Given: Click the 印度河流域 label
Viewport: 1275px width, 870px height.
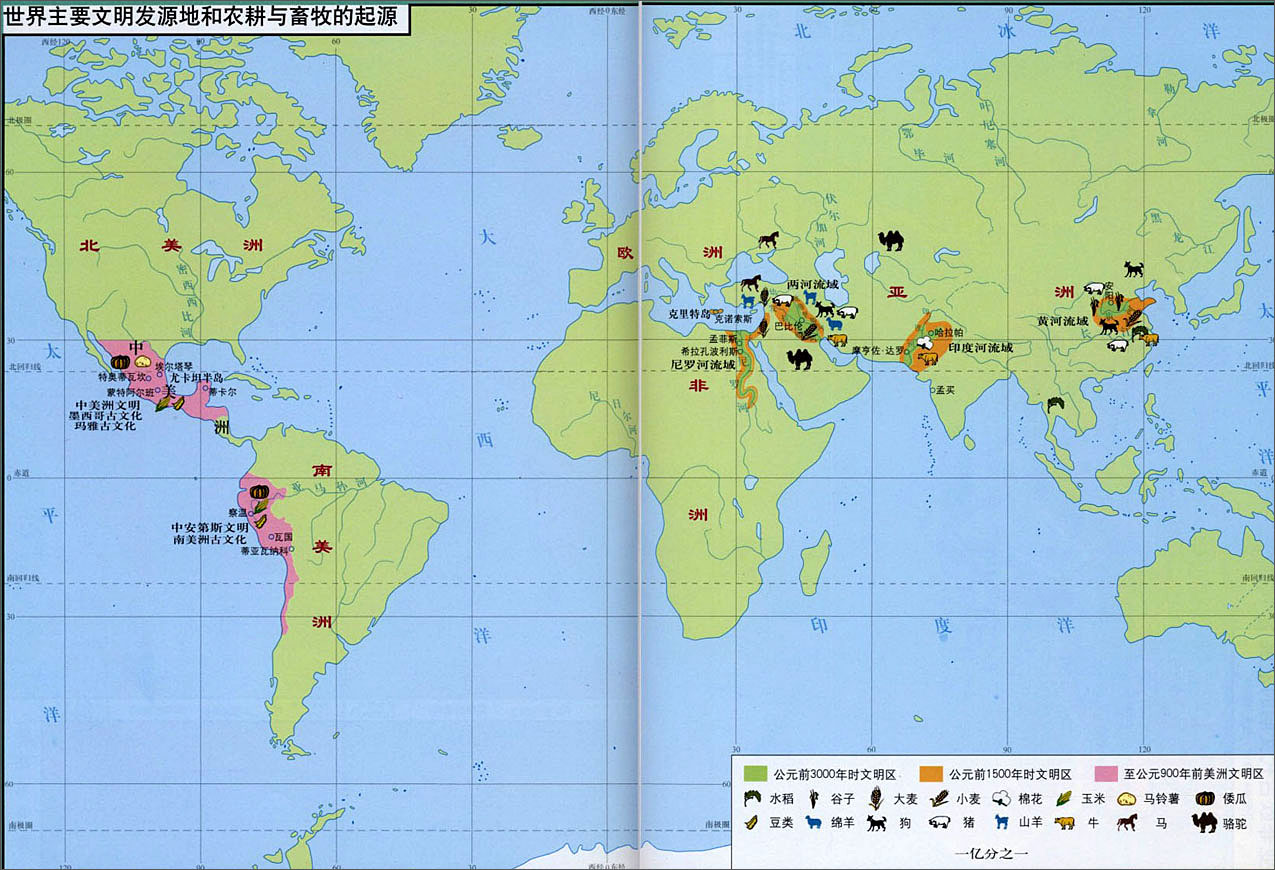Looking at the screenshot, I should tap(980, 348).
